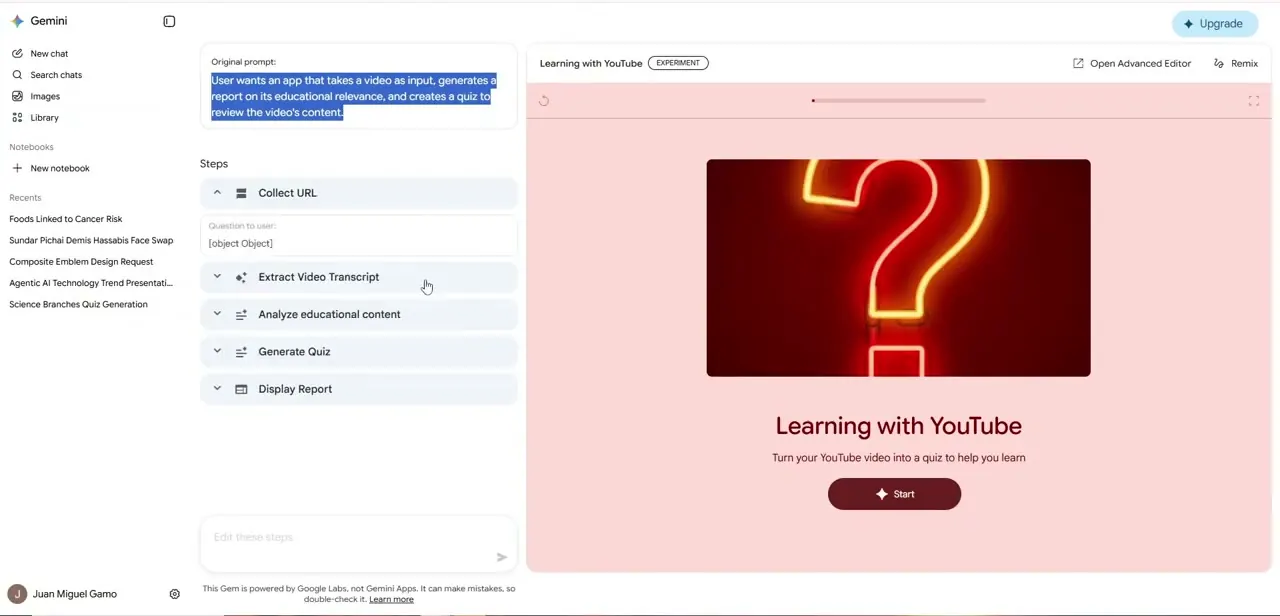Expand the Analyze educational content chevron
Image resolution: width=1280 pixels, height=616 pixels.
pos(217,314)
